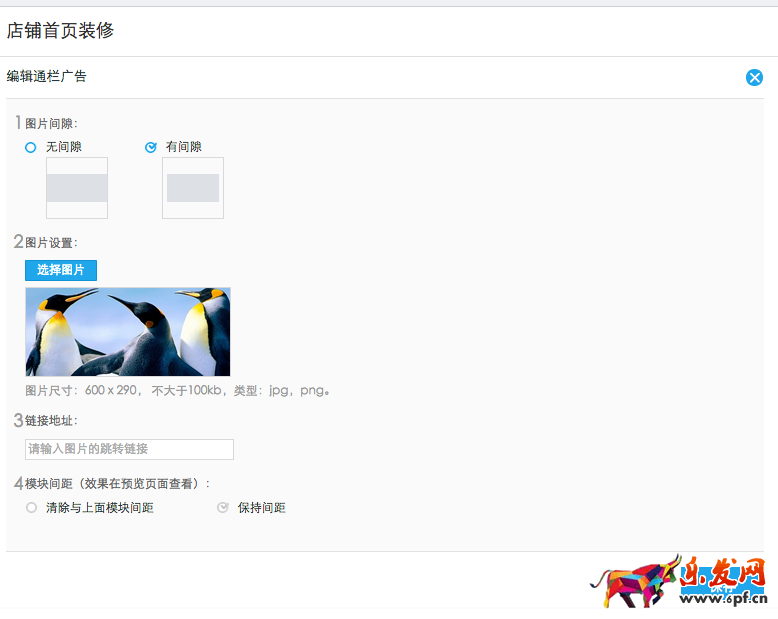Click the 选择图片 button
This screenshot has height=619, width=778.
(x=61, y=270)
